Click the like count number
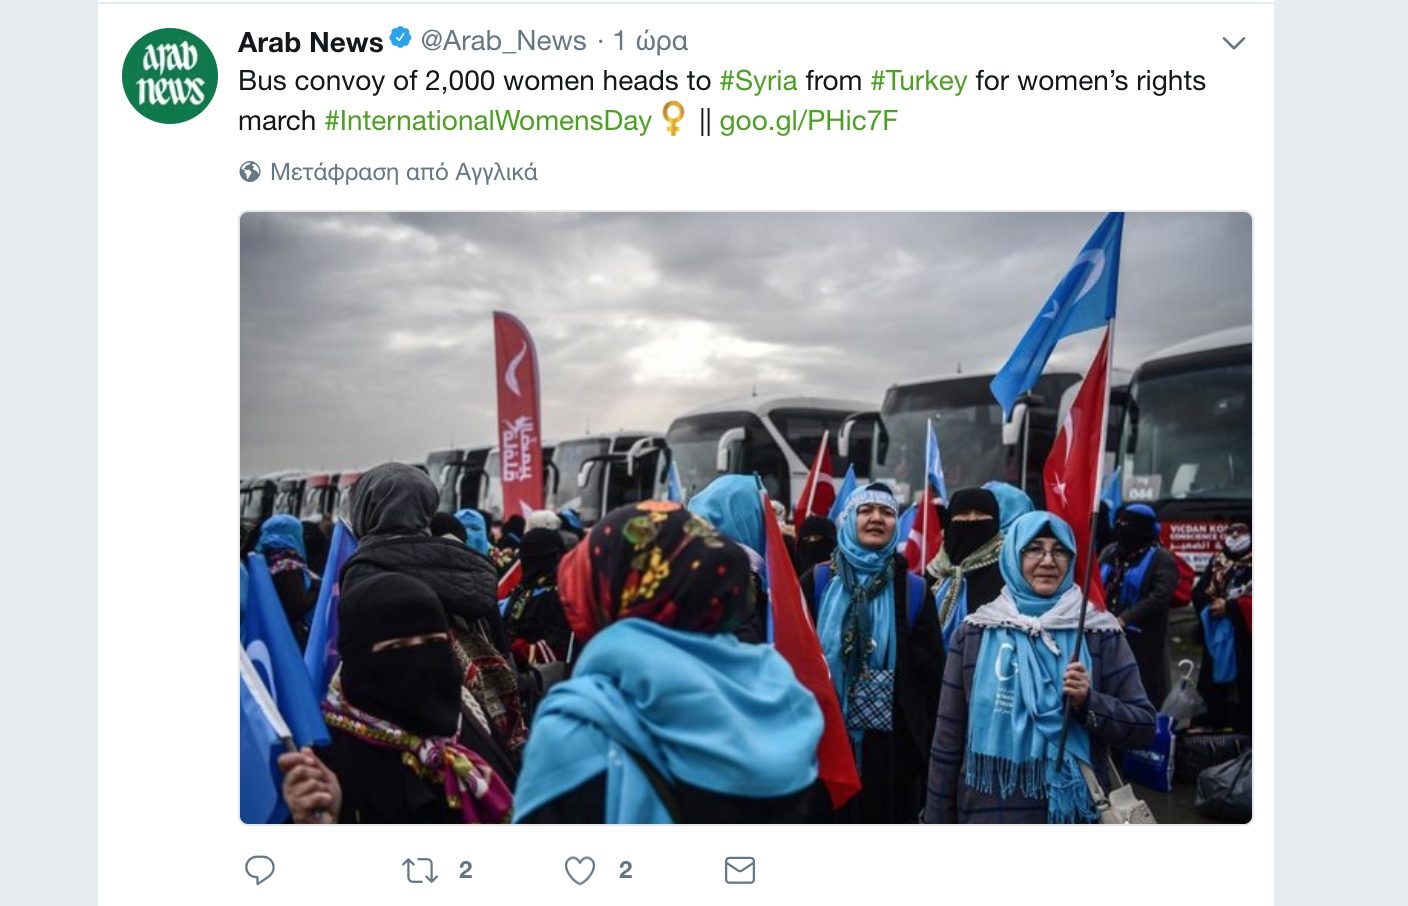Screen dimensions: 1408x906 pos(626,871)
